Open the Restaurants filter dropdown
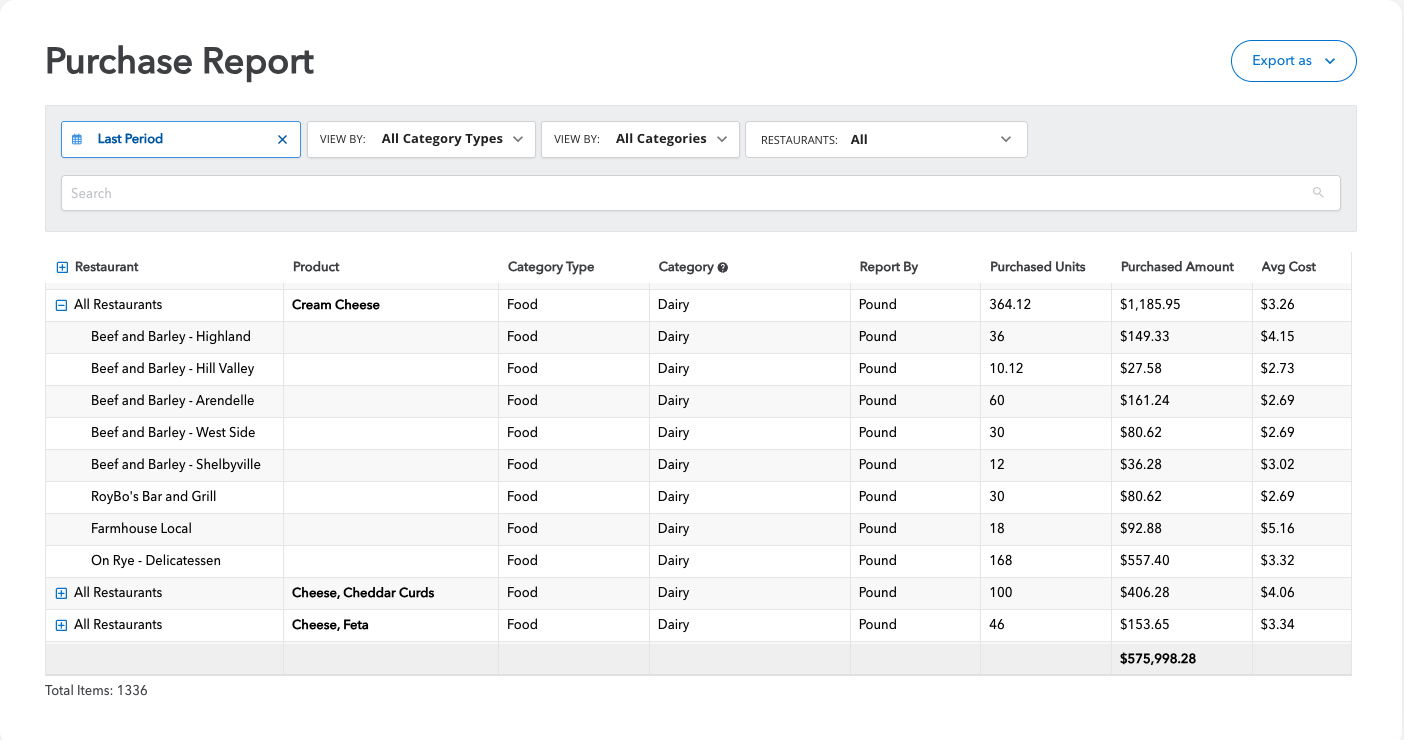This screenshot has height=740, width=1404. [886, 140]
